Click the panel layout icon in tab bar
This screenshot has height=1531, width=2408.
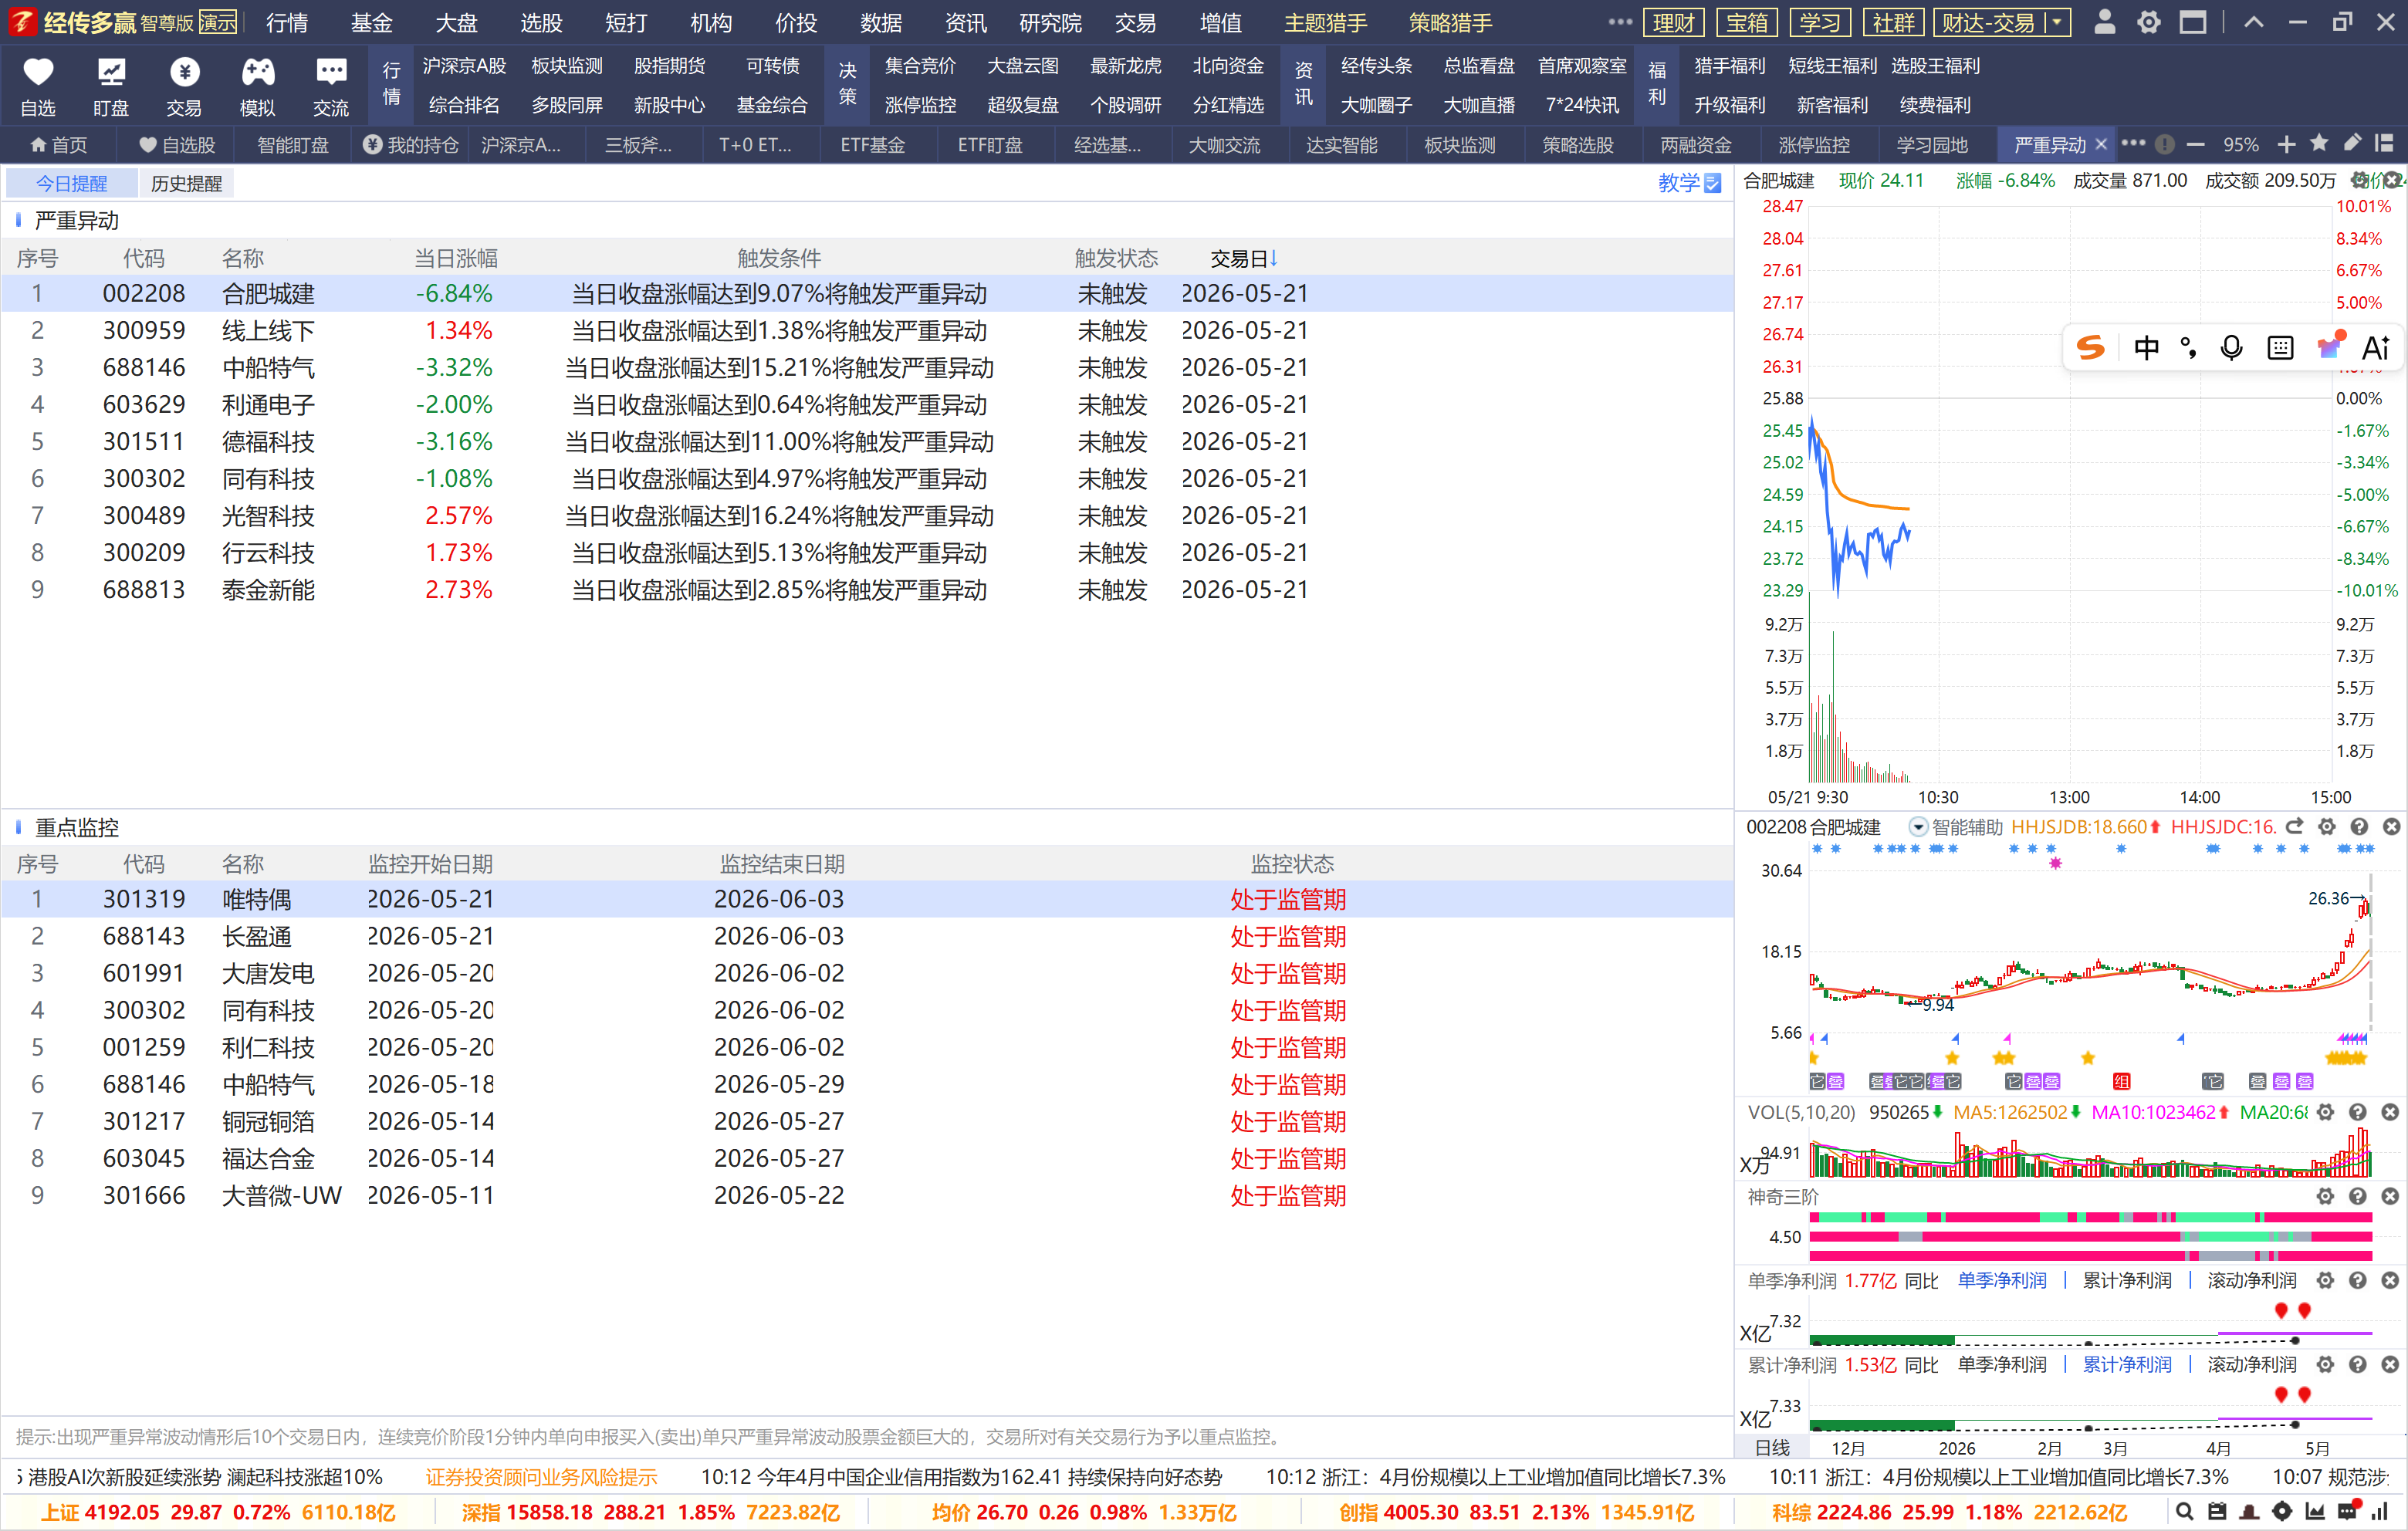[x=2385, y=143]
